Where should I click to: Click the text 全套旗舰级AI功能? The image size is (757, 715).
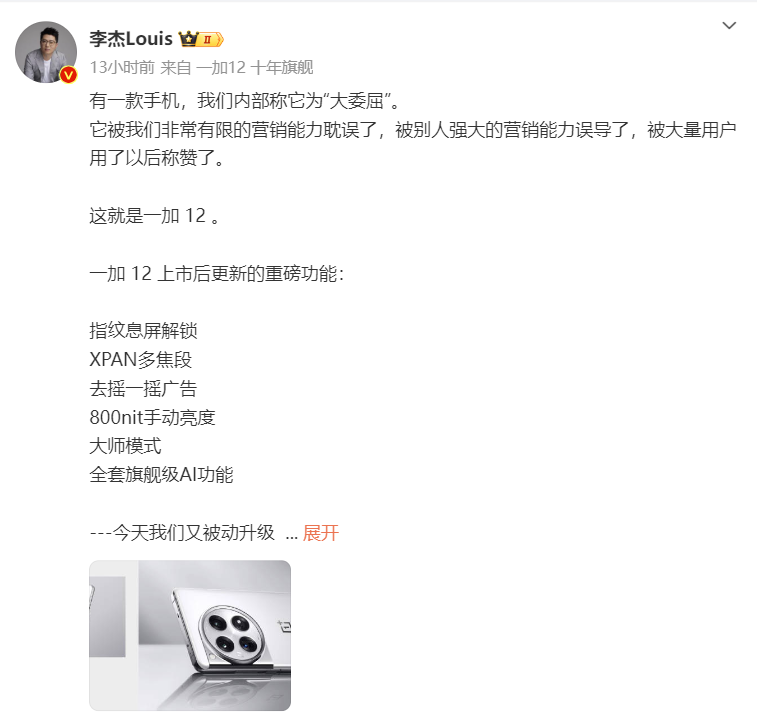coord(162,475)
